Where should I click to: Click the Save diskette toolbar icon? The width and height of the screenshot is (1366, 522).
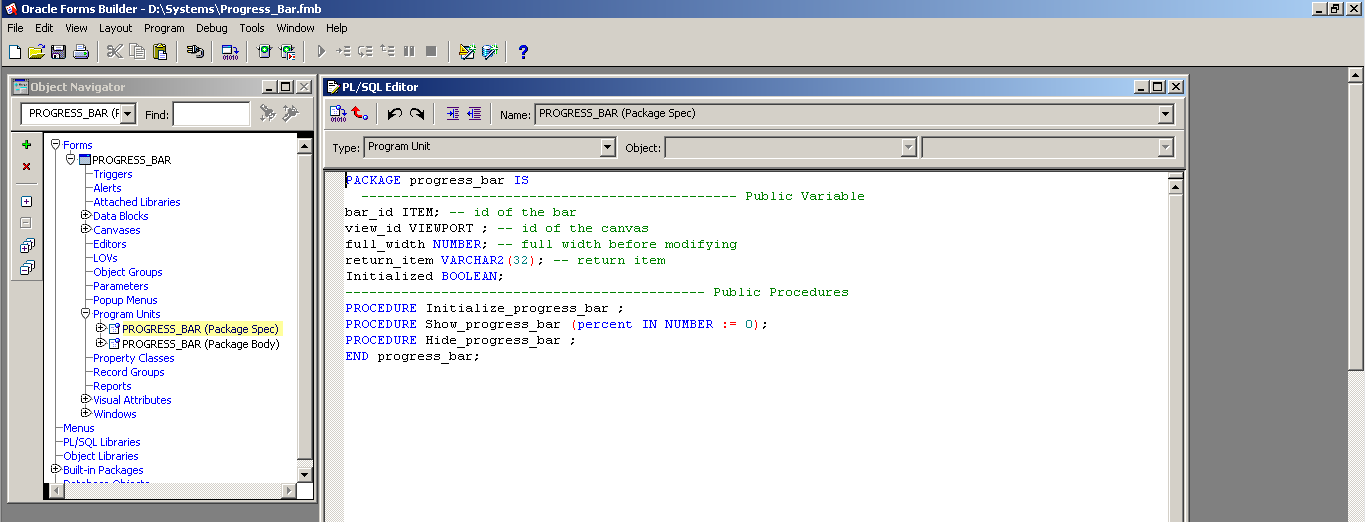58,51
